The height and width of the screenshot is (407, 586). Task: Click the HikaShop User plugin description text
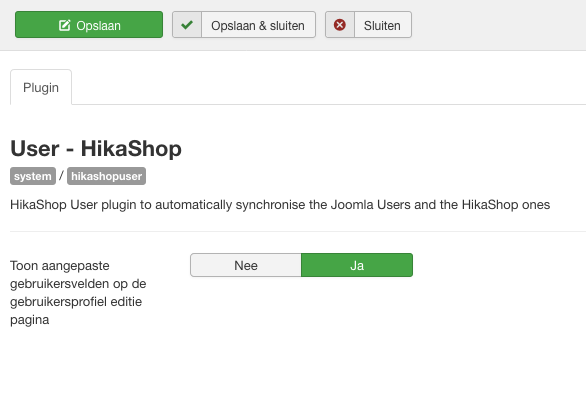(280, 205)
